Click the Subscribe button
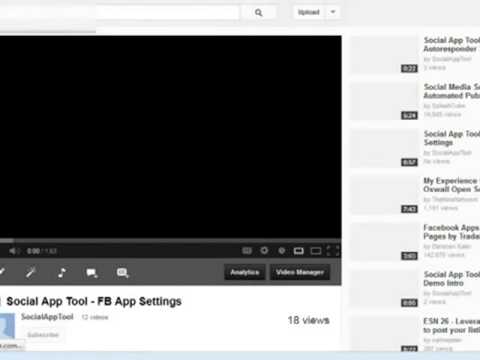 43,334
